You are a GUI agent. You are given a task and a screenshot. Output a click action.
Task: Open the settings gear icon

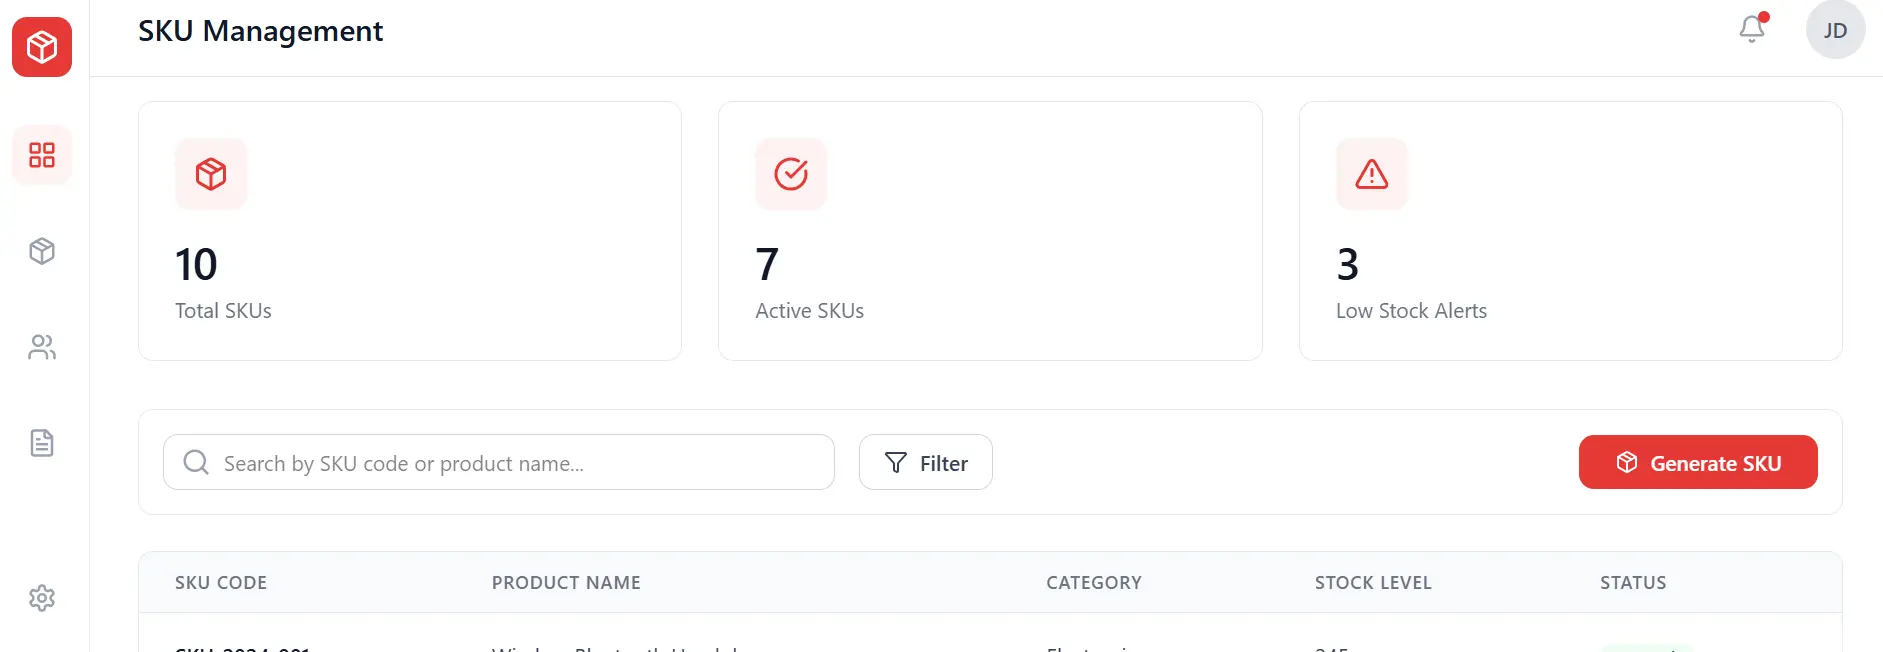tap(42, 598)
